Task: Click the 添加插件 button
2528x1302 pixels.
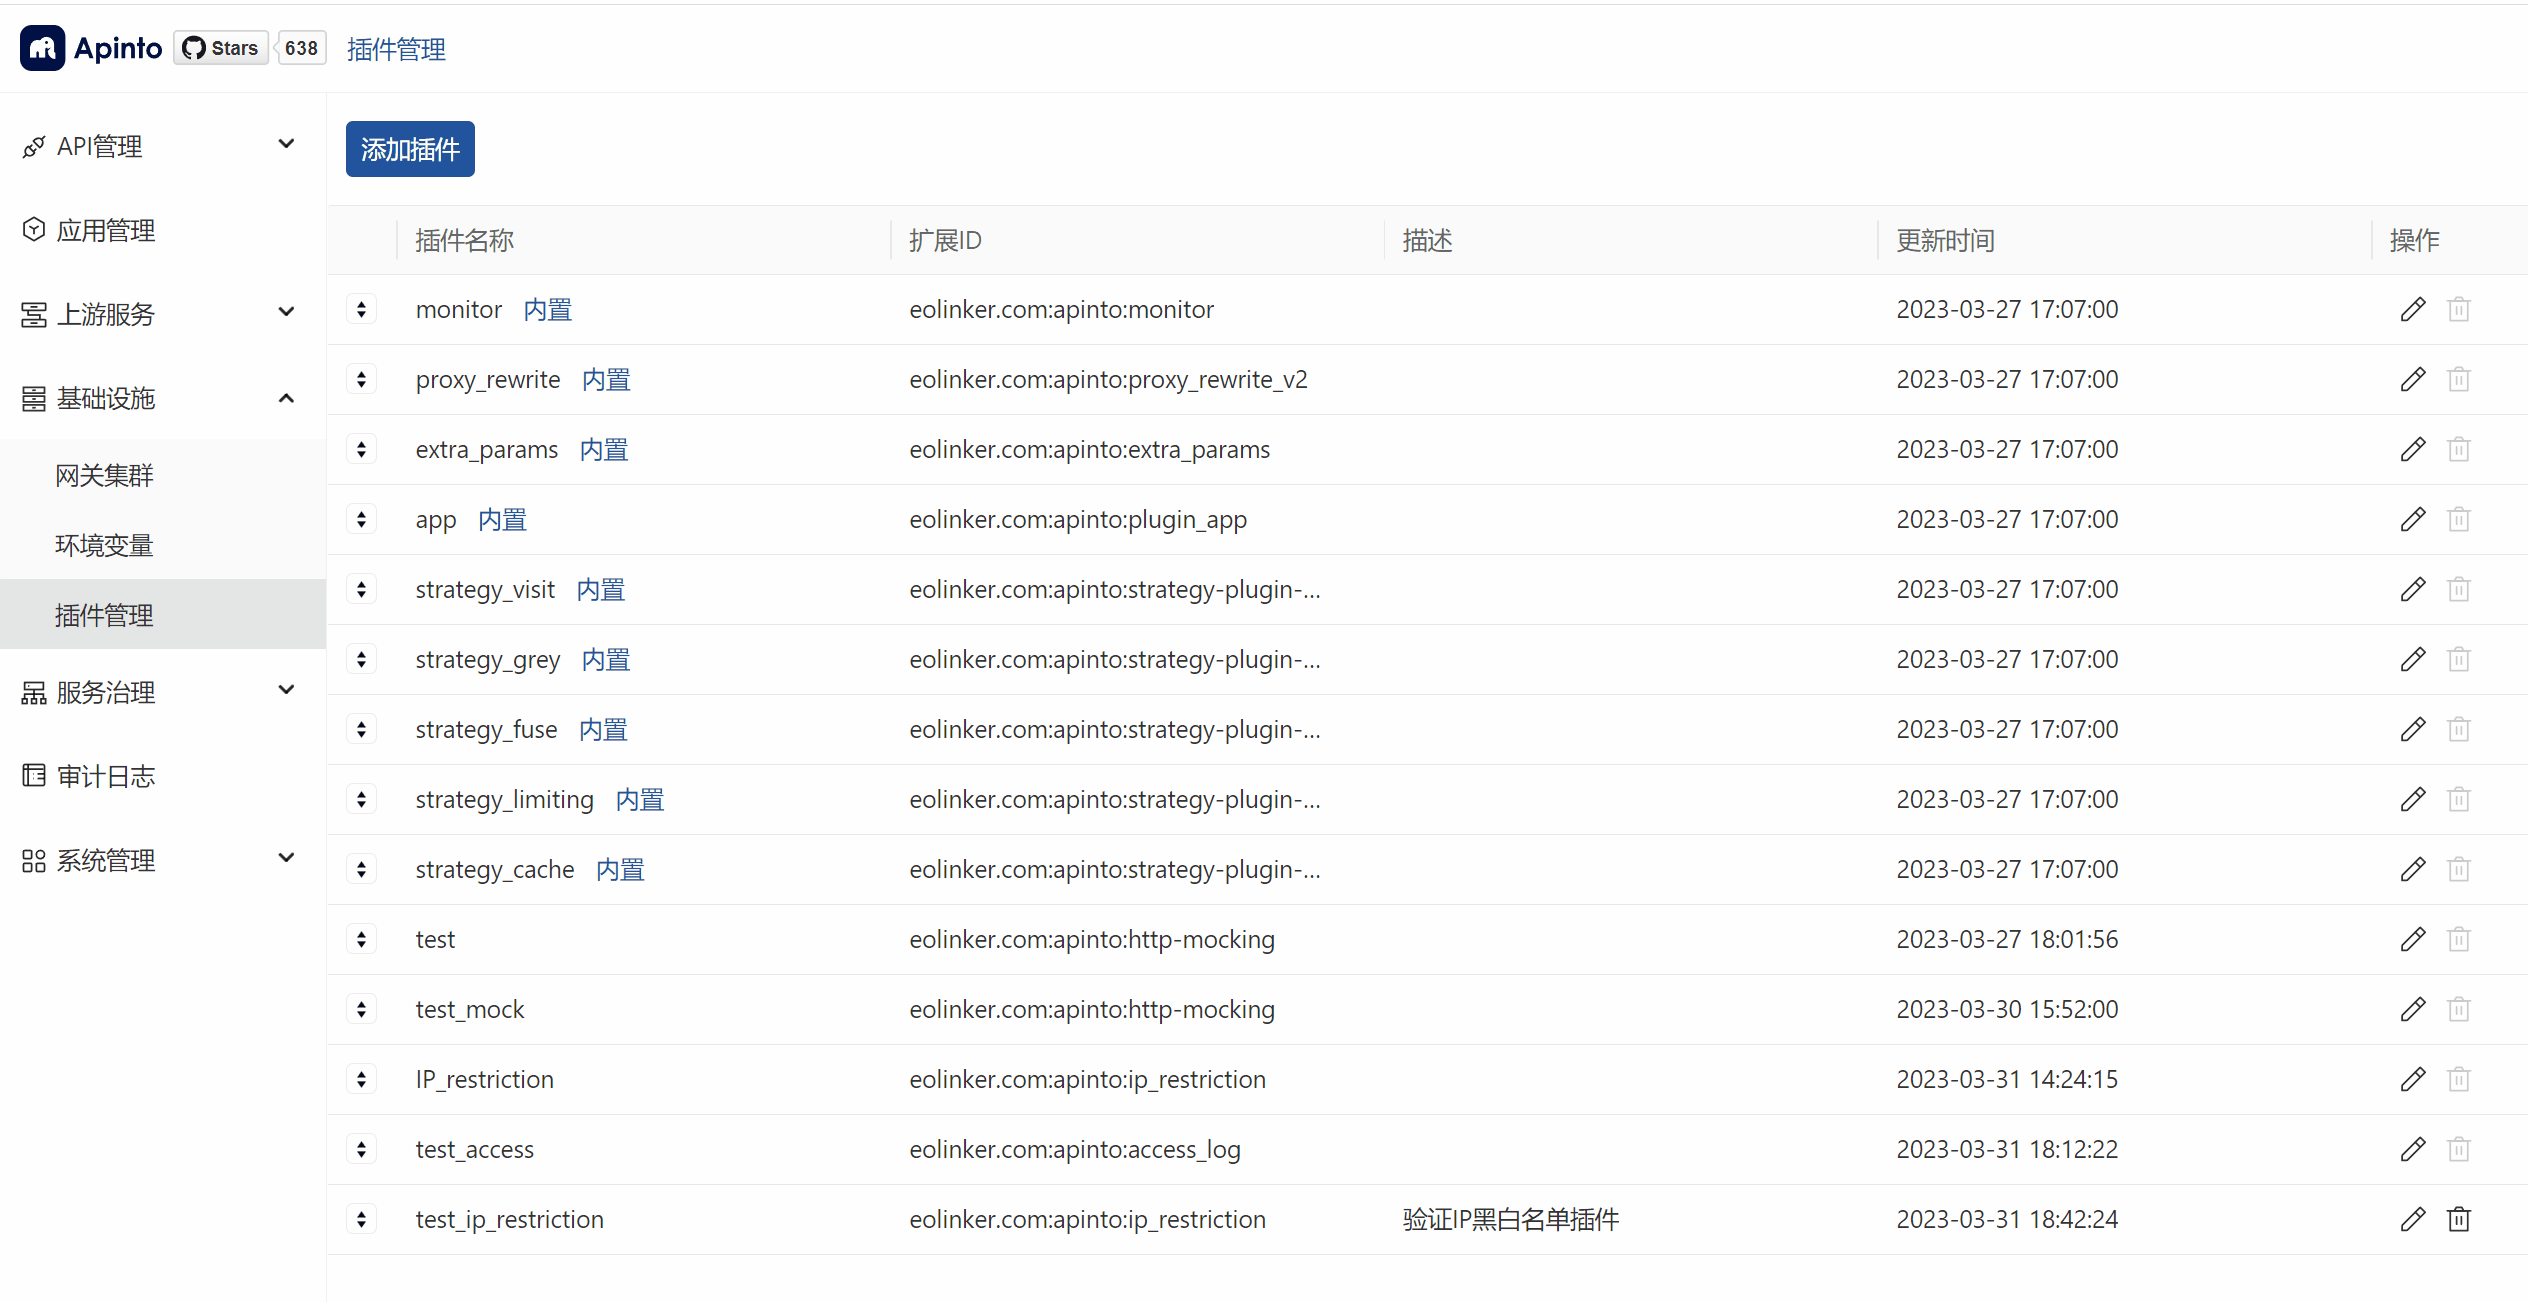Action: [x=410, y=149]
